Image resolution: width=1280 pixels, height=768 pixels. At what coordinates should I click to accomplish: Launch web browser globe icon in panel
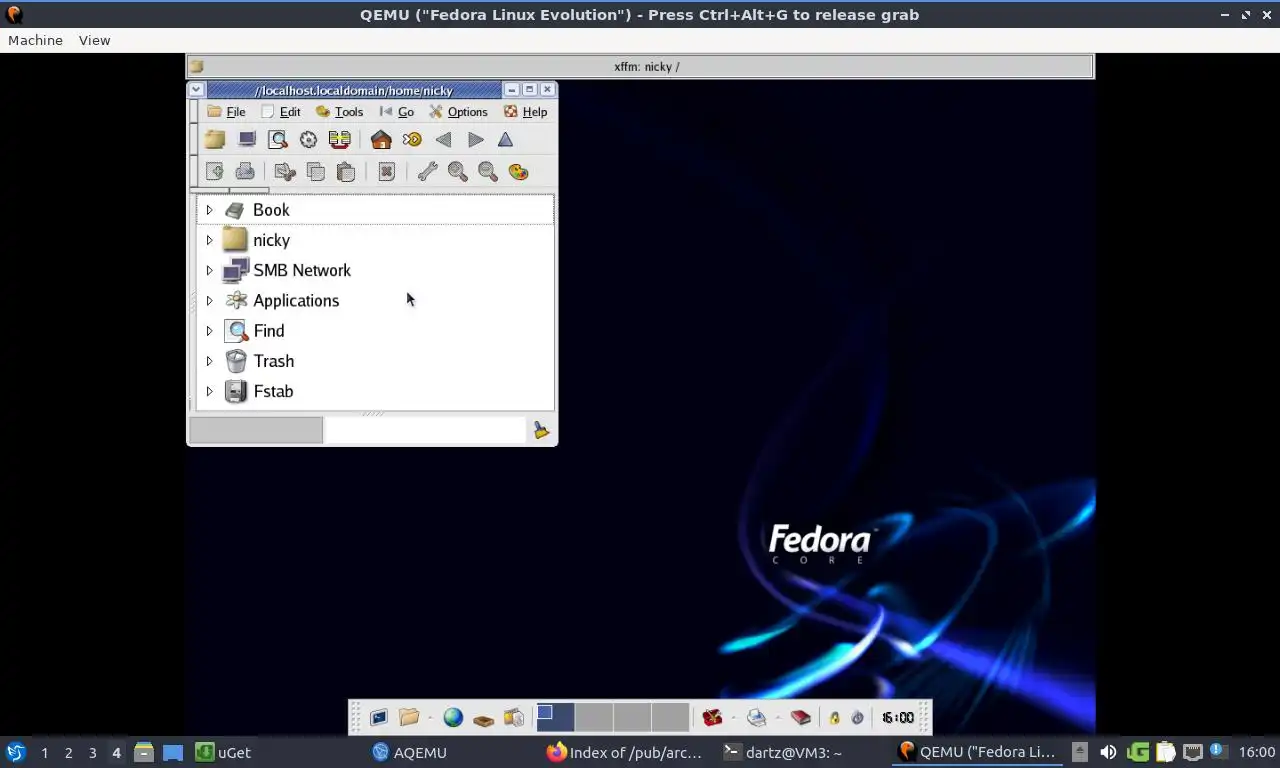(453, 718)
